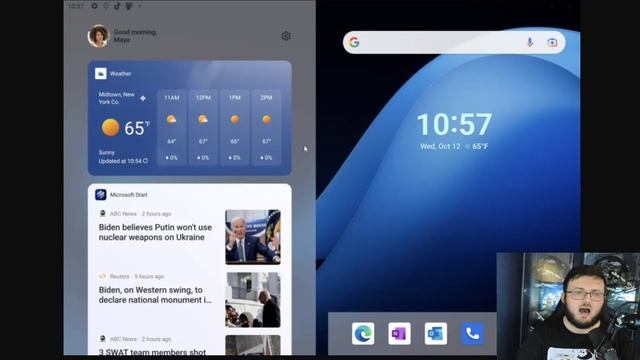
Task: Open Google Lens camera search
Action: [552, 42]
